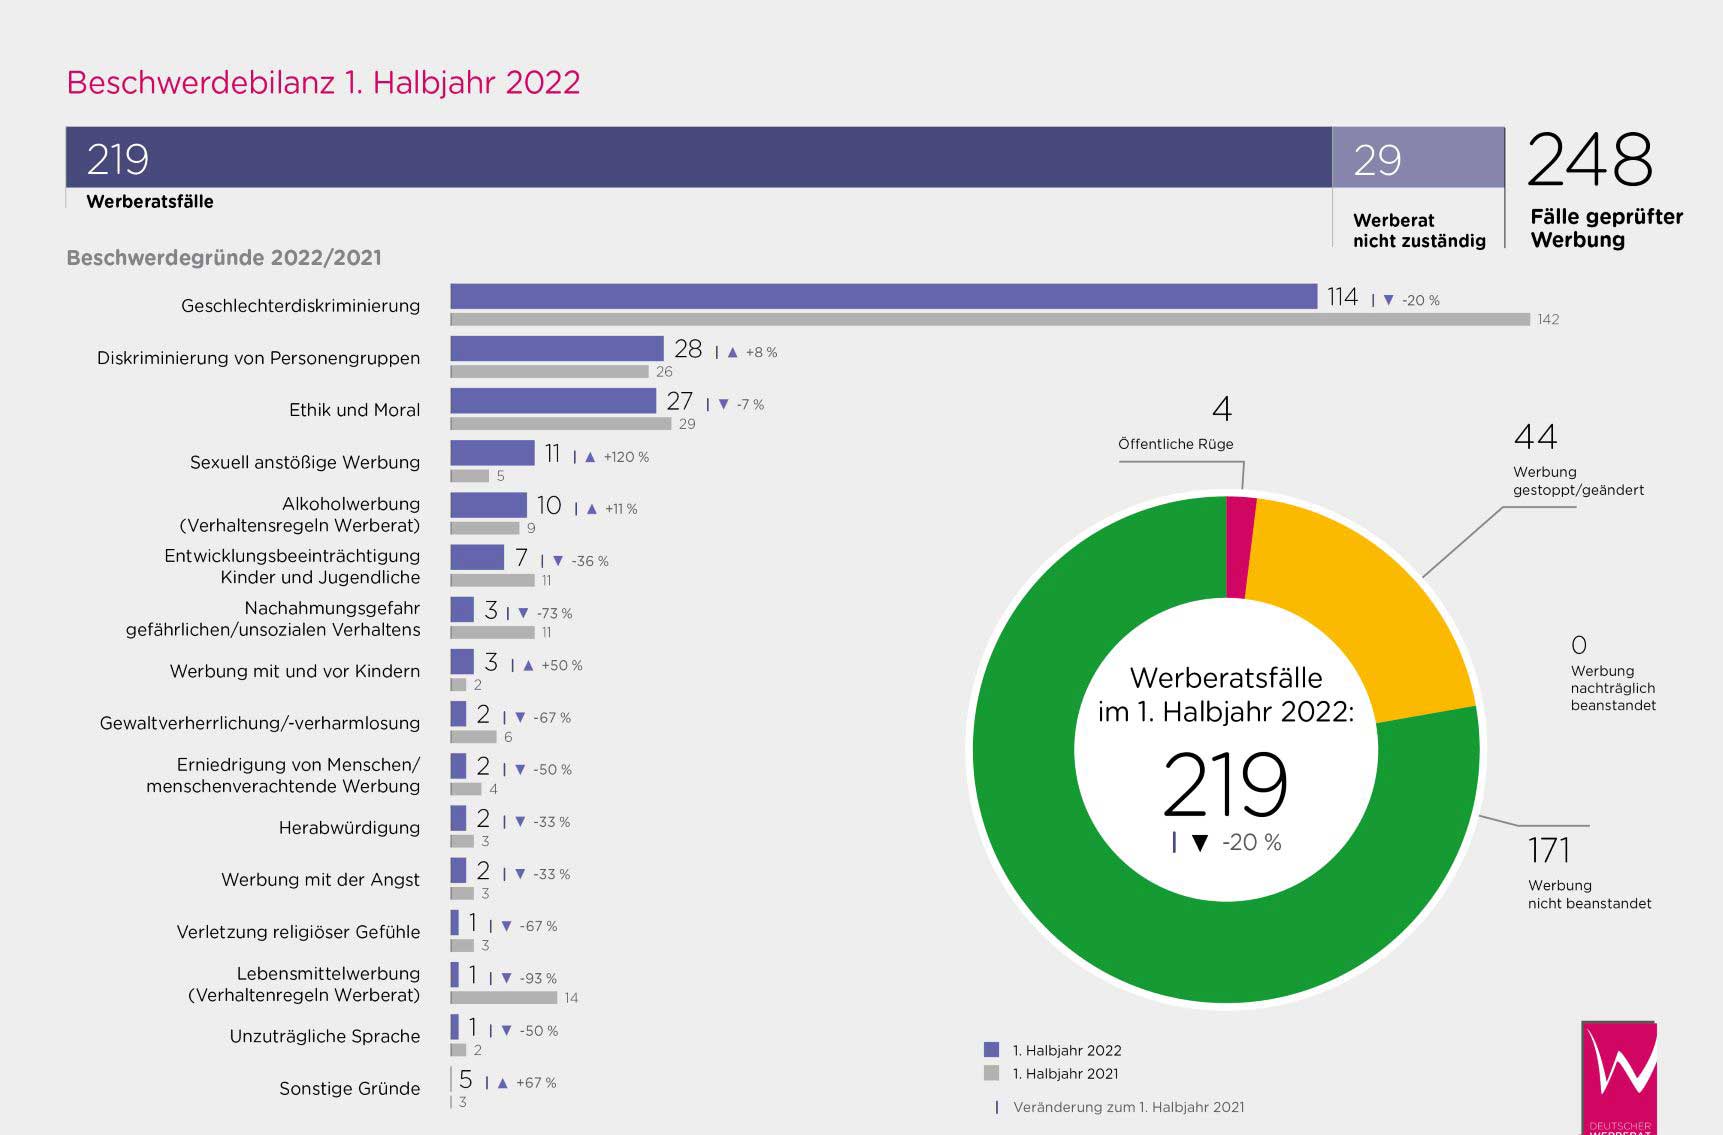Click the Alkoholwerbung label
Screen dimensions: 1723x1135
pyautogui.click(x=300, y=514)
